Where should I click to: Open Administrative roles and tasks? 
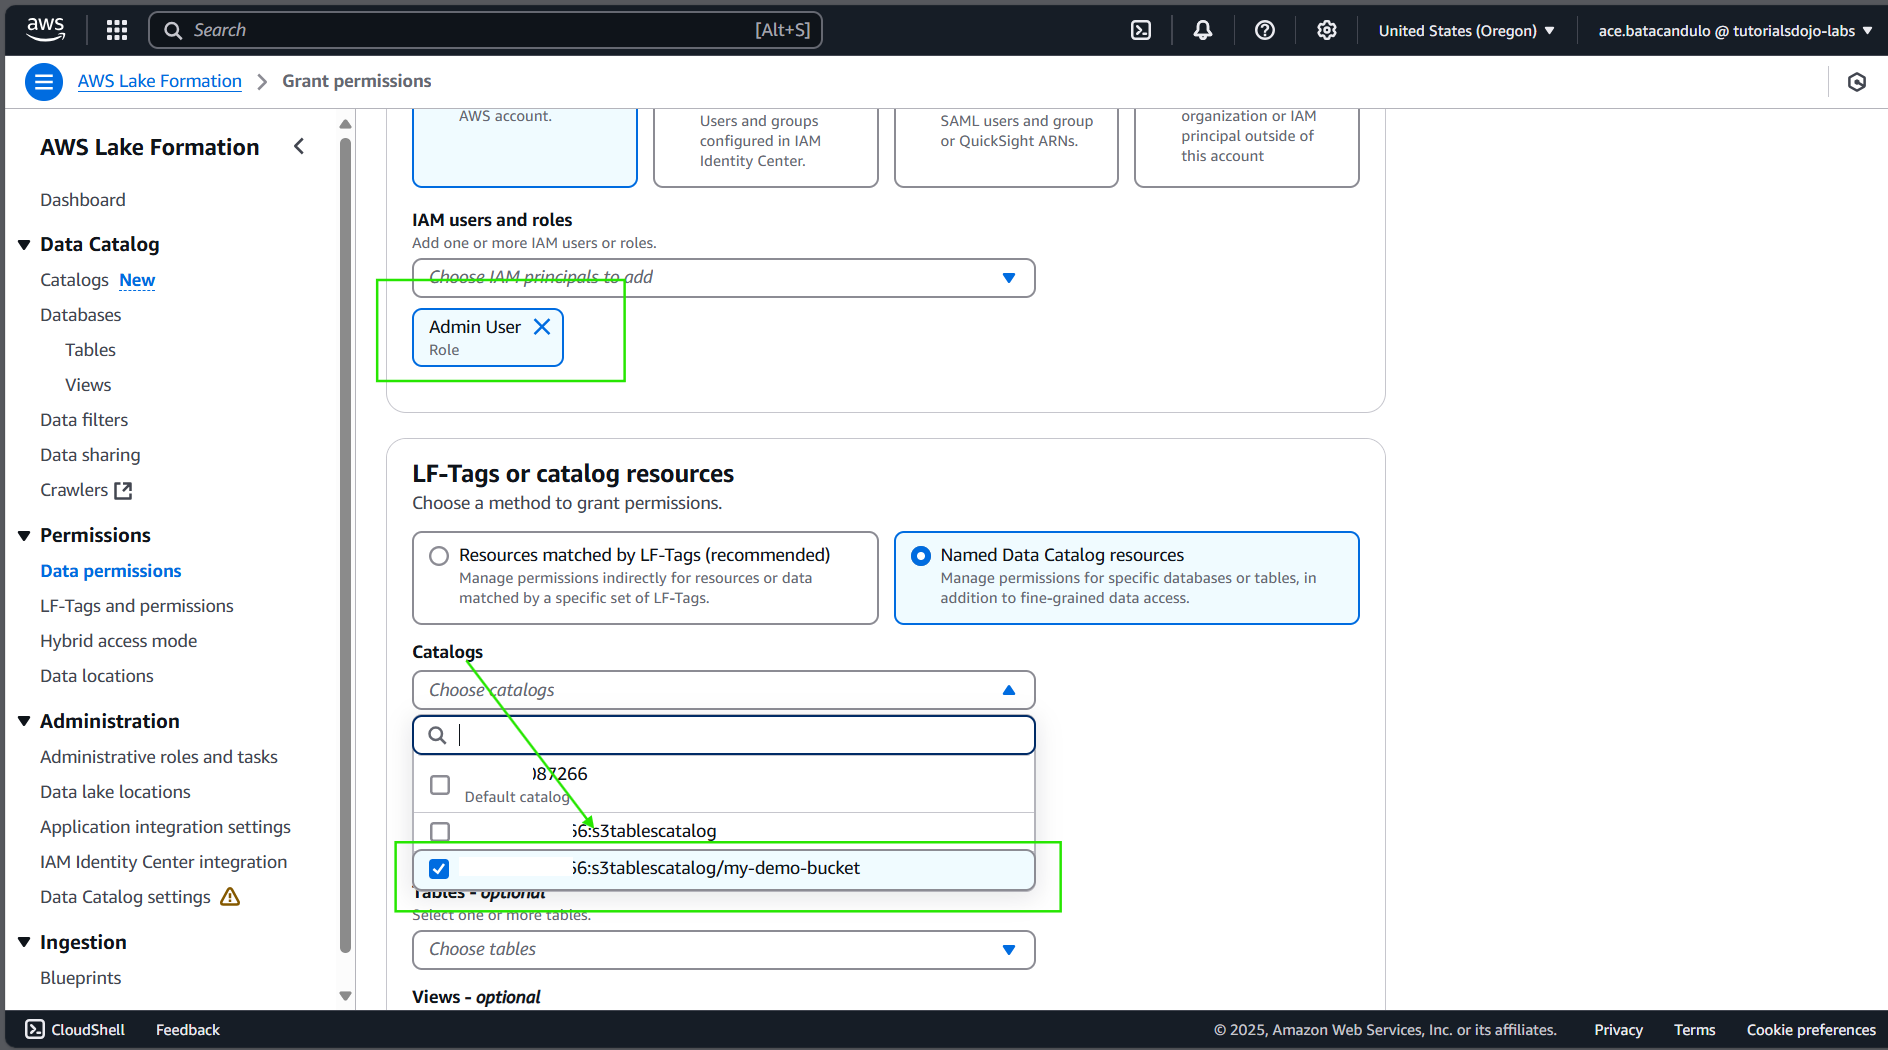tap(159, 757)
